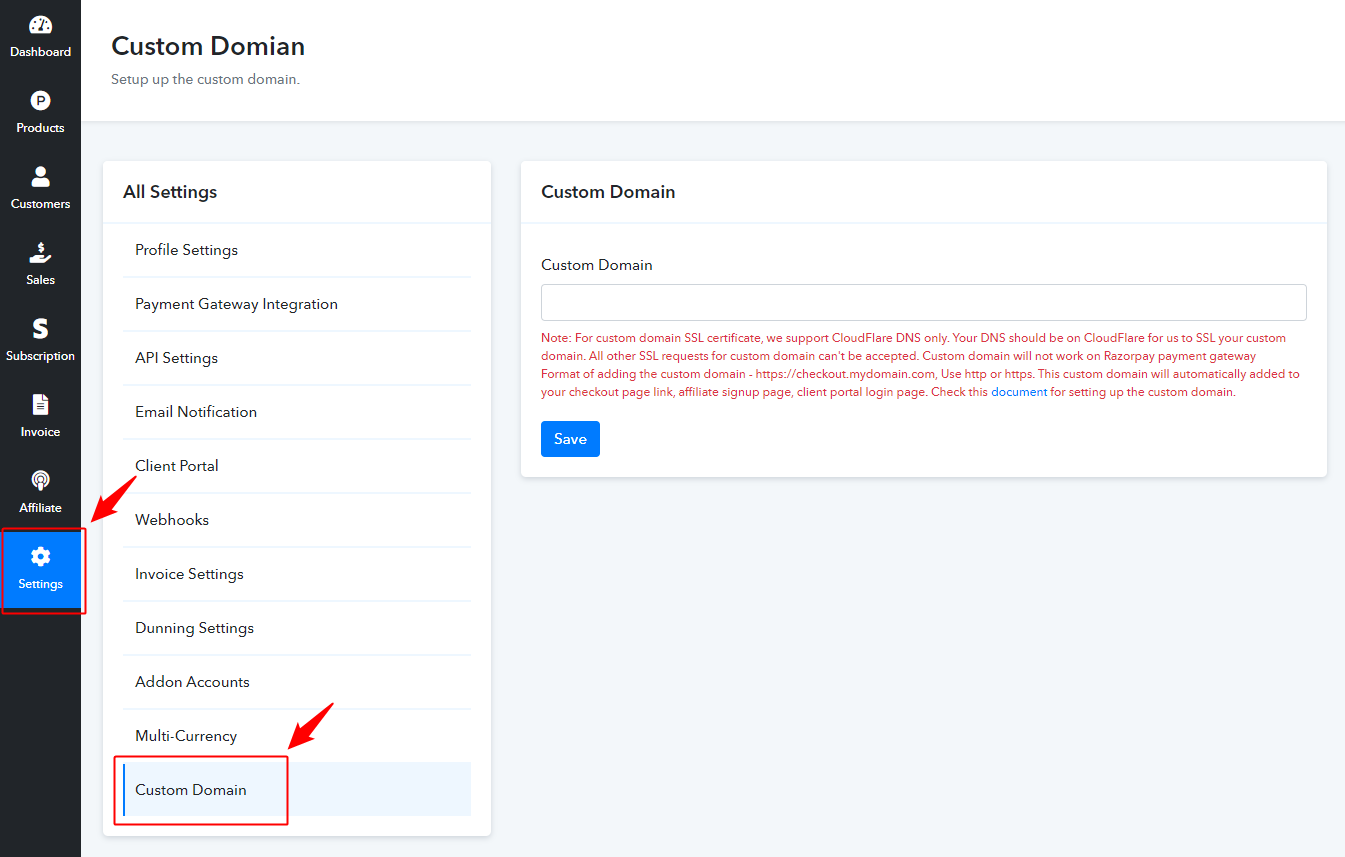Click the Affiliate label in sidebar
The height and width of the screenshot is (857, 1345).
tap(40, 508)
